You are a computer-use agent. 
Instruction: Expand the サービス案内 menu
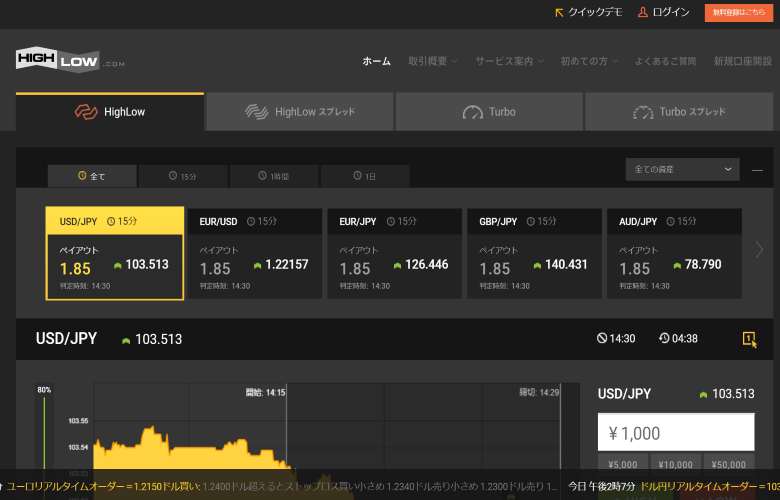(x=509, y=61)
